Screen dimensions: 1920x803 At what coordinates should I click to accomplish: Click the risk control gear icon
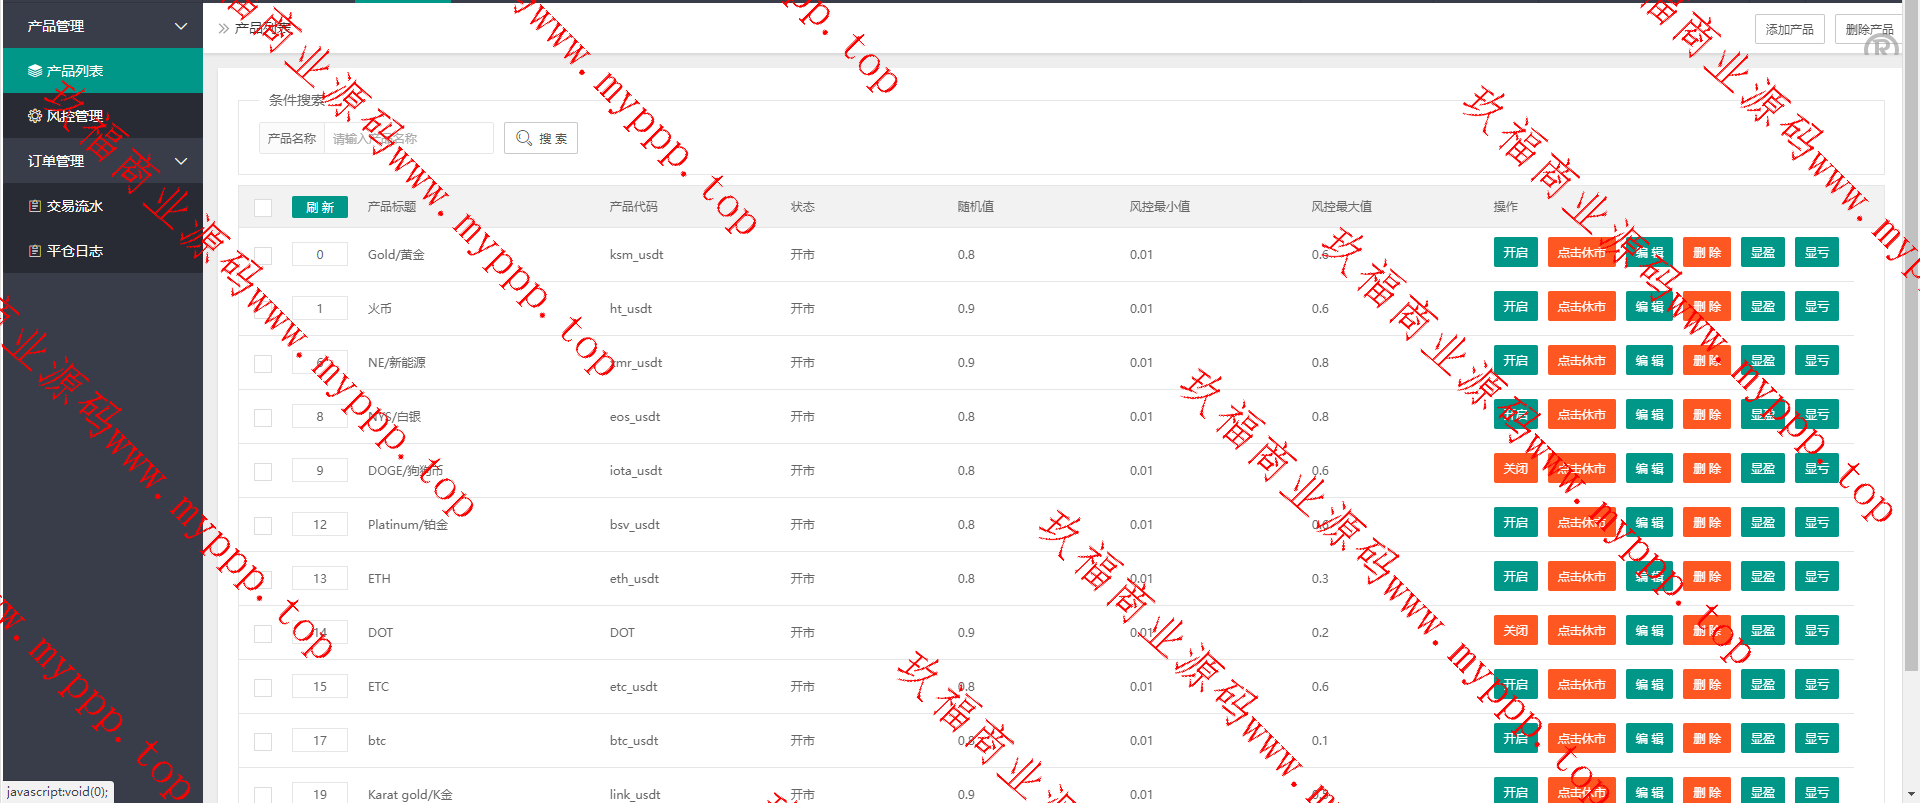click(35, 116)
